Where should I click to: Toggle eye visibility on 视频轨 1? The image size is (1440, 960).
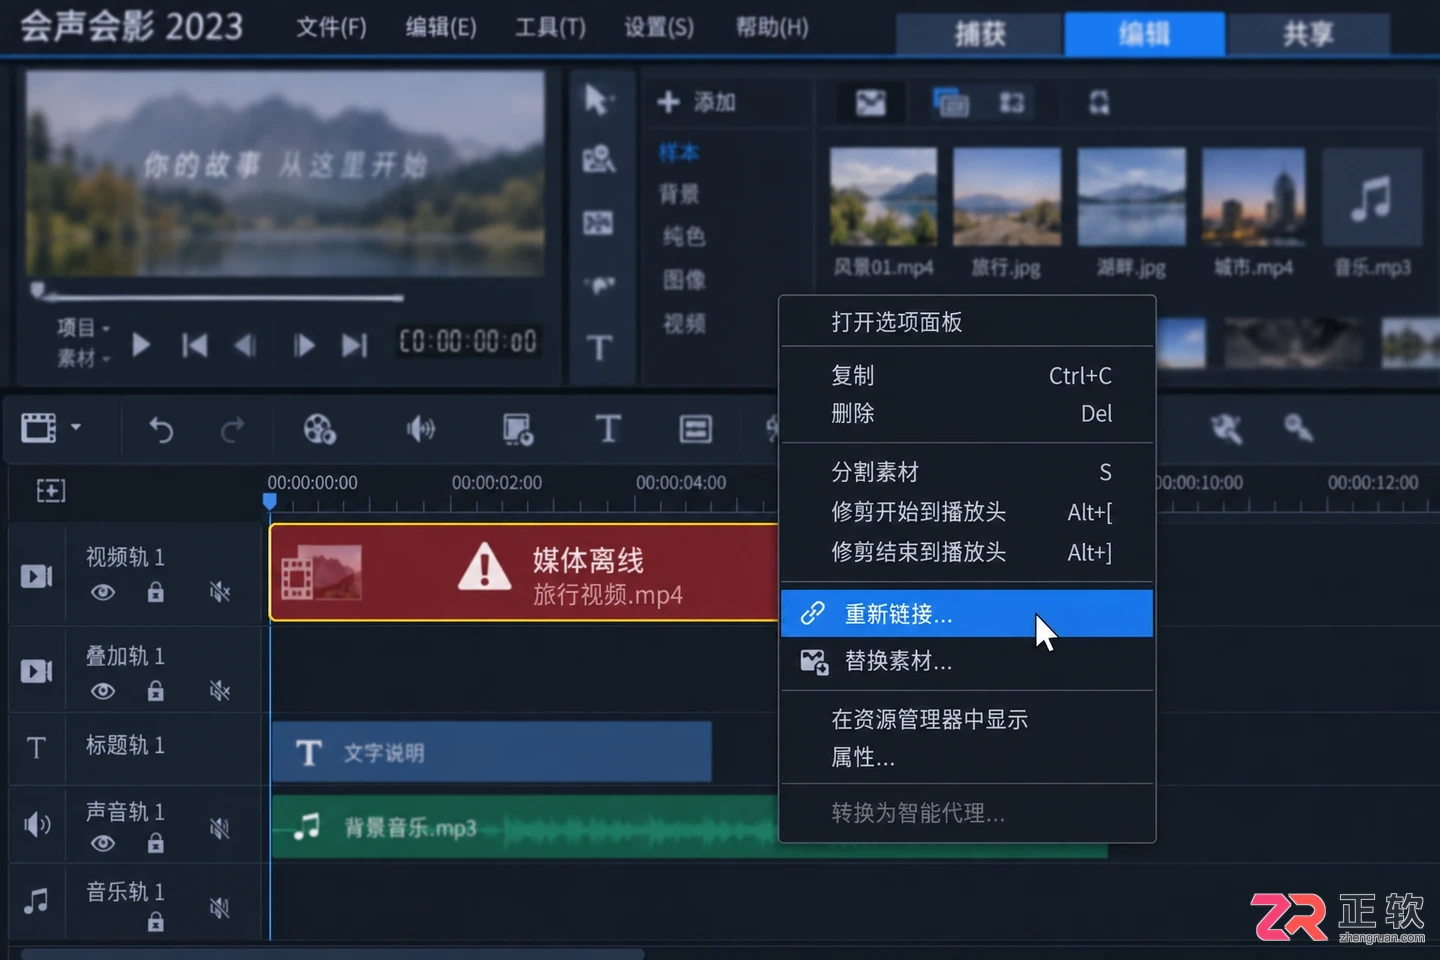102,592
